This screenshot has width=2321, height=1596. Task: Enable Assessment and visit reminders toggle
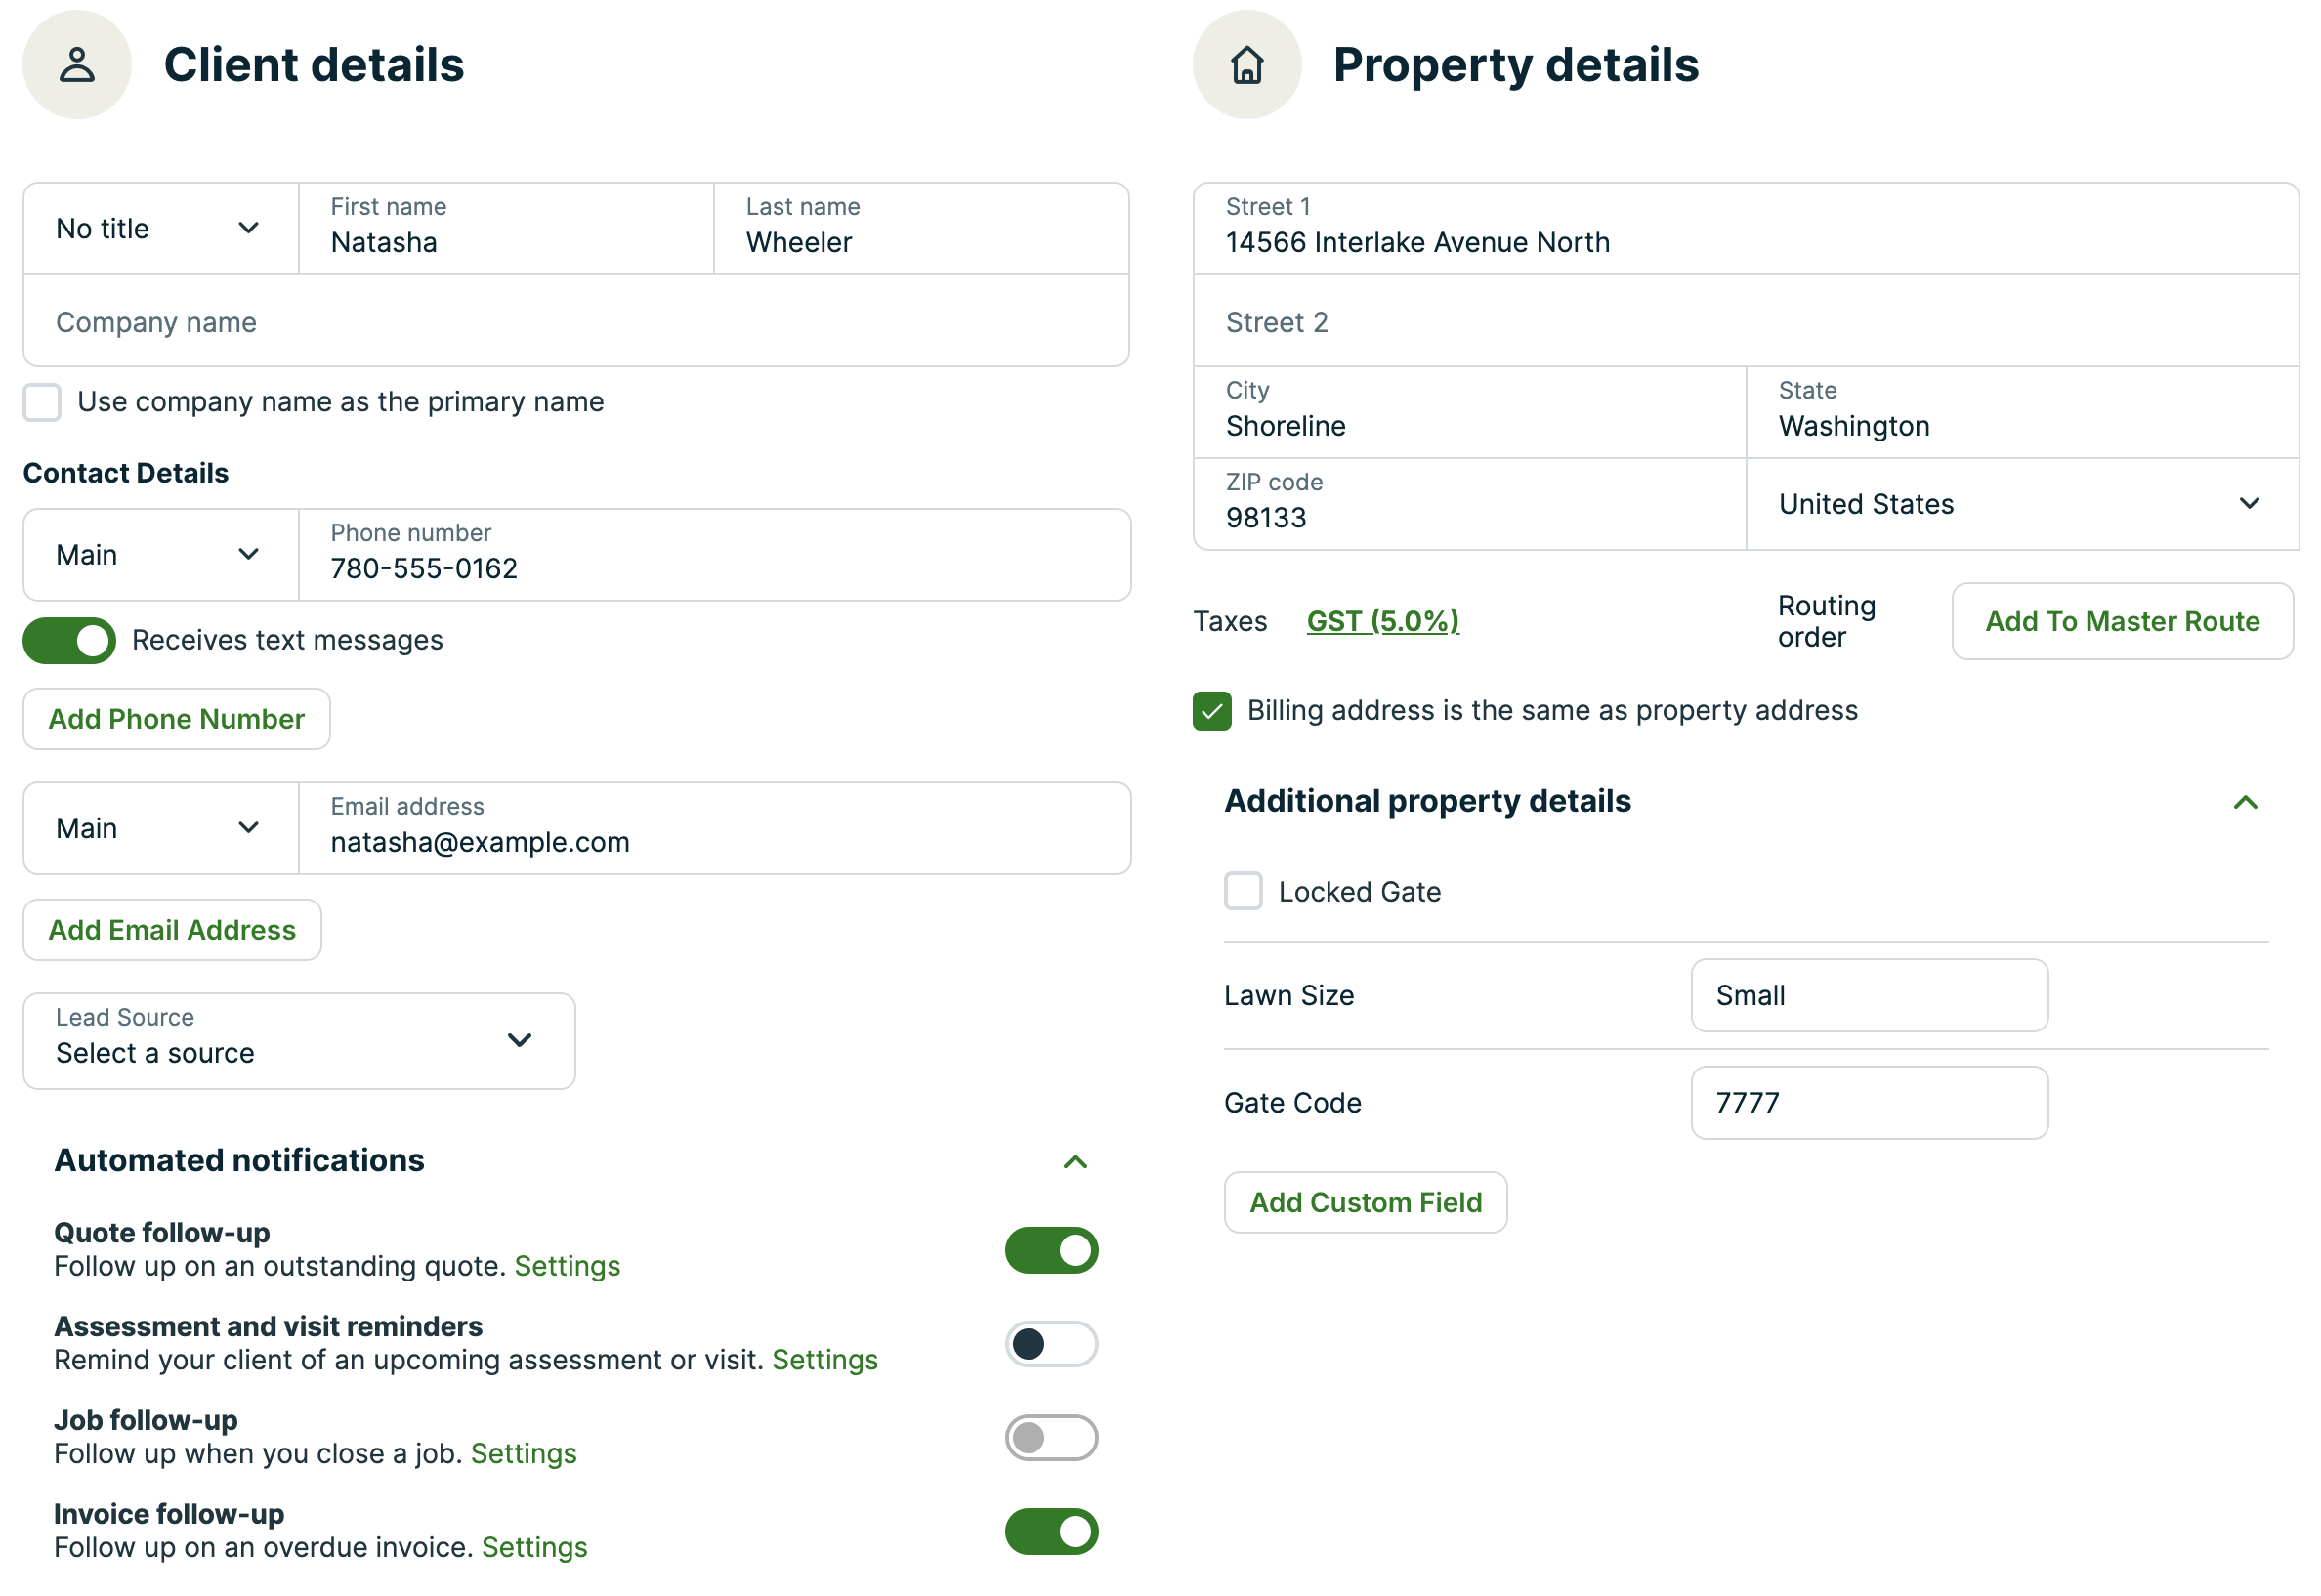coord(1050,1344)
